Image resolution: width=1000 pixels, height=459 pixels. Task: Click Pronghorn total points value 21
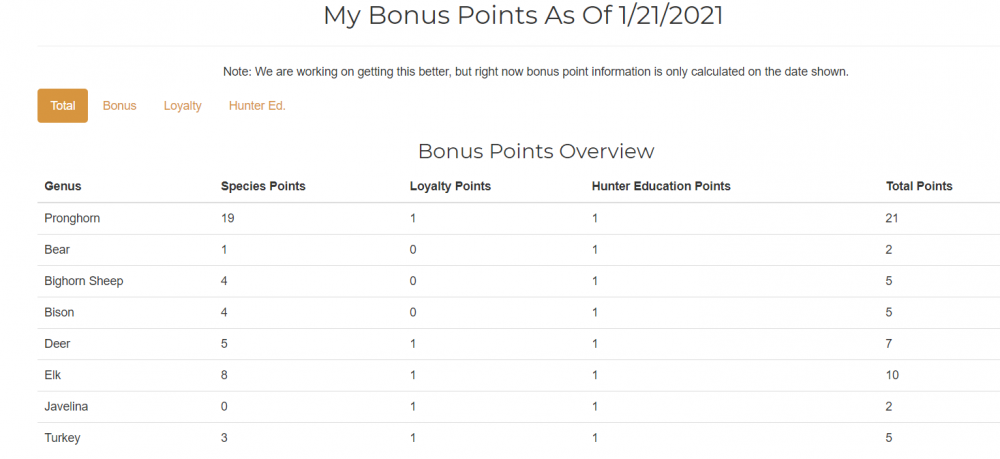point(893,218)
